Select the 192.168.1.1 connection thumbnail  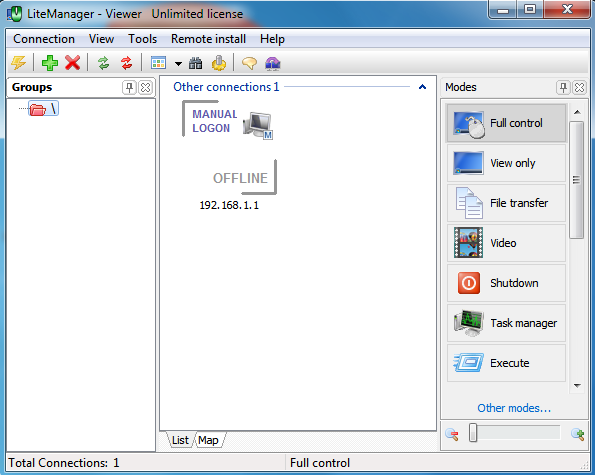click(229, 147)
